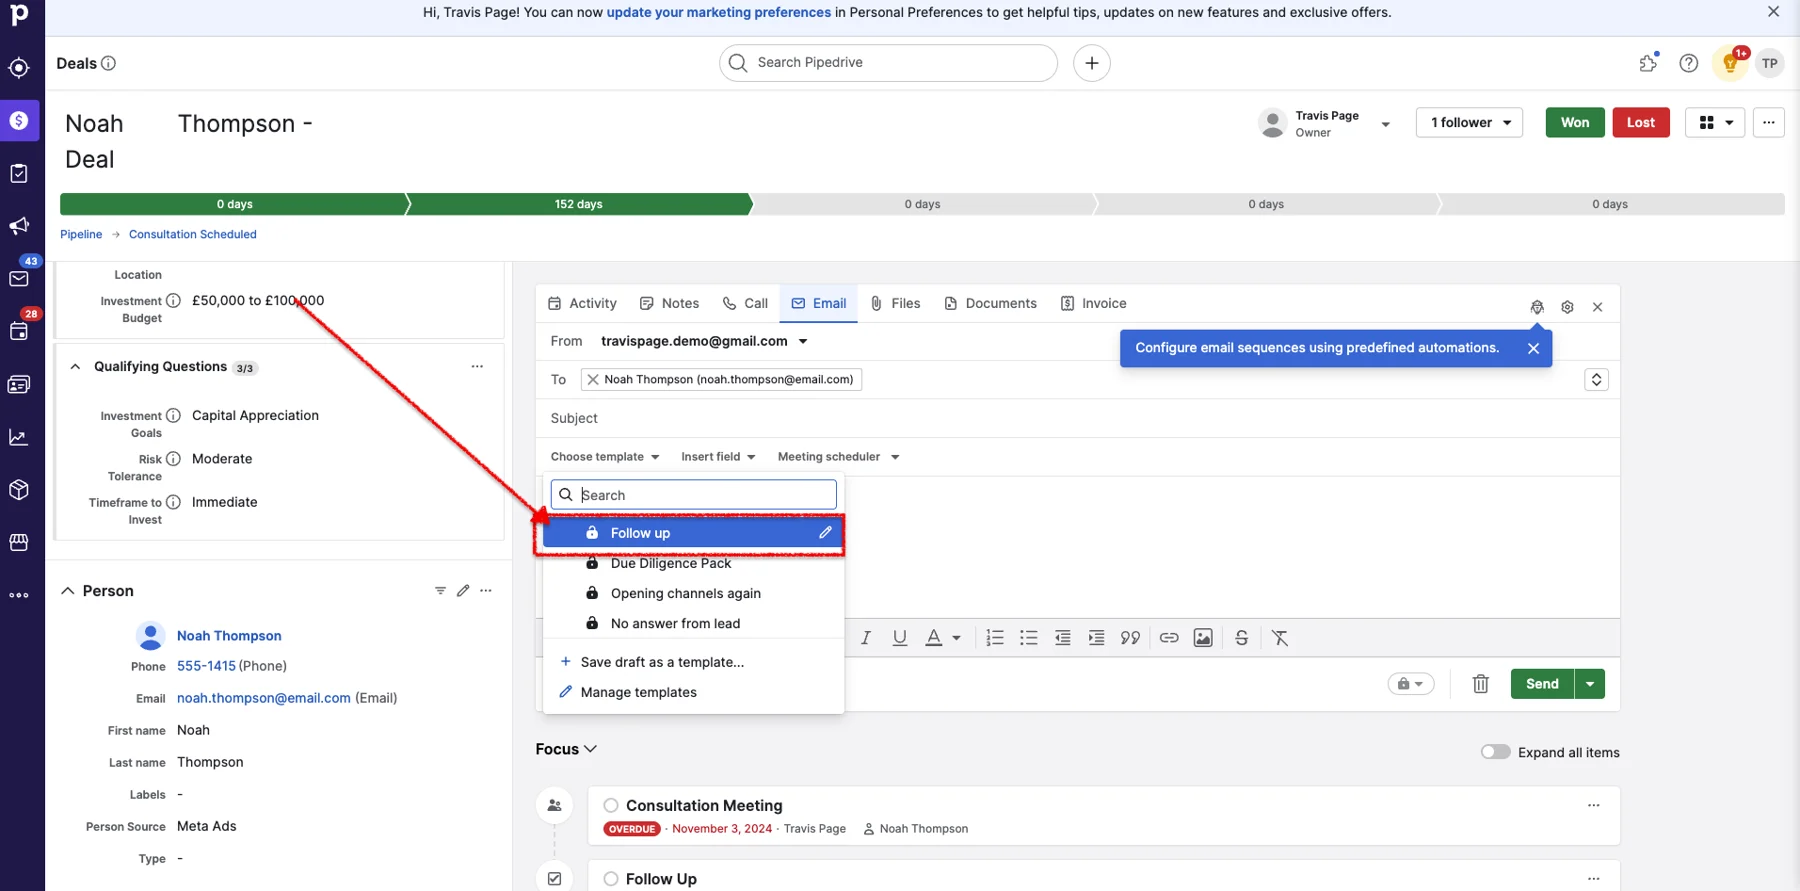Image resolution: width=1800 pixels, height=891 pixels.
Task: Open the More dots in sidebar
Action: 19,595
